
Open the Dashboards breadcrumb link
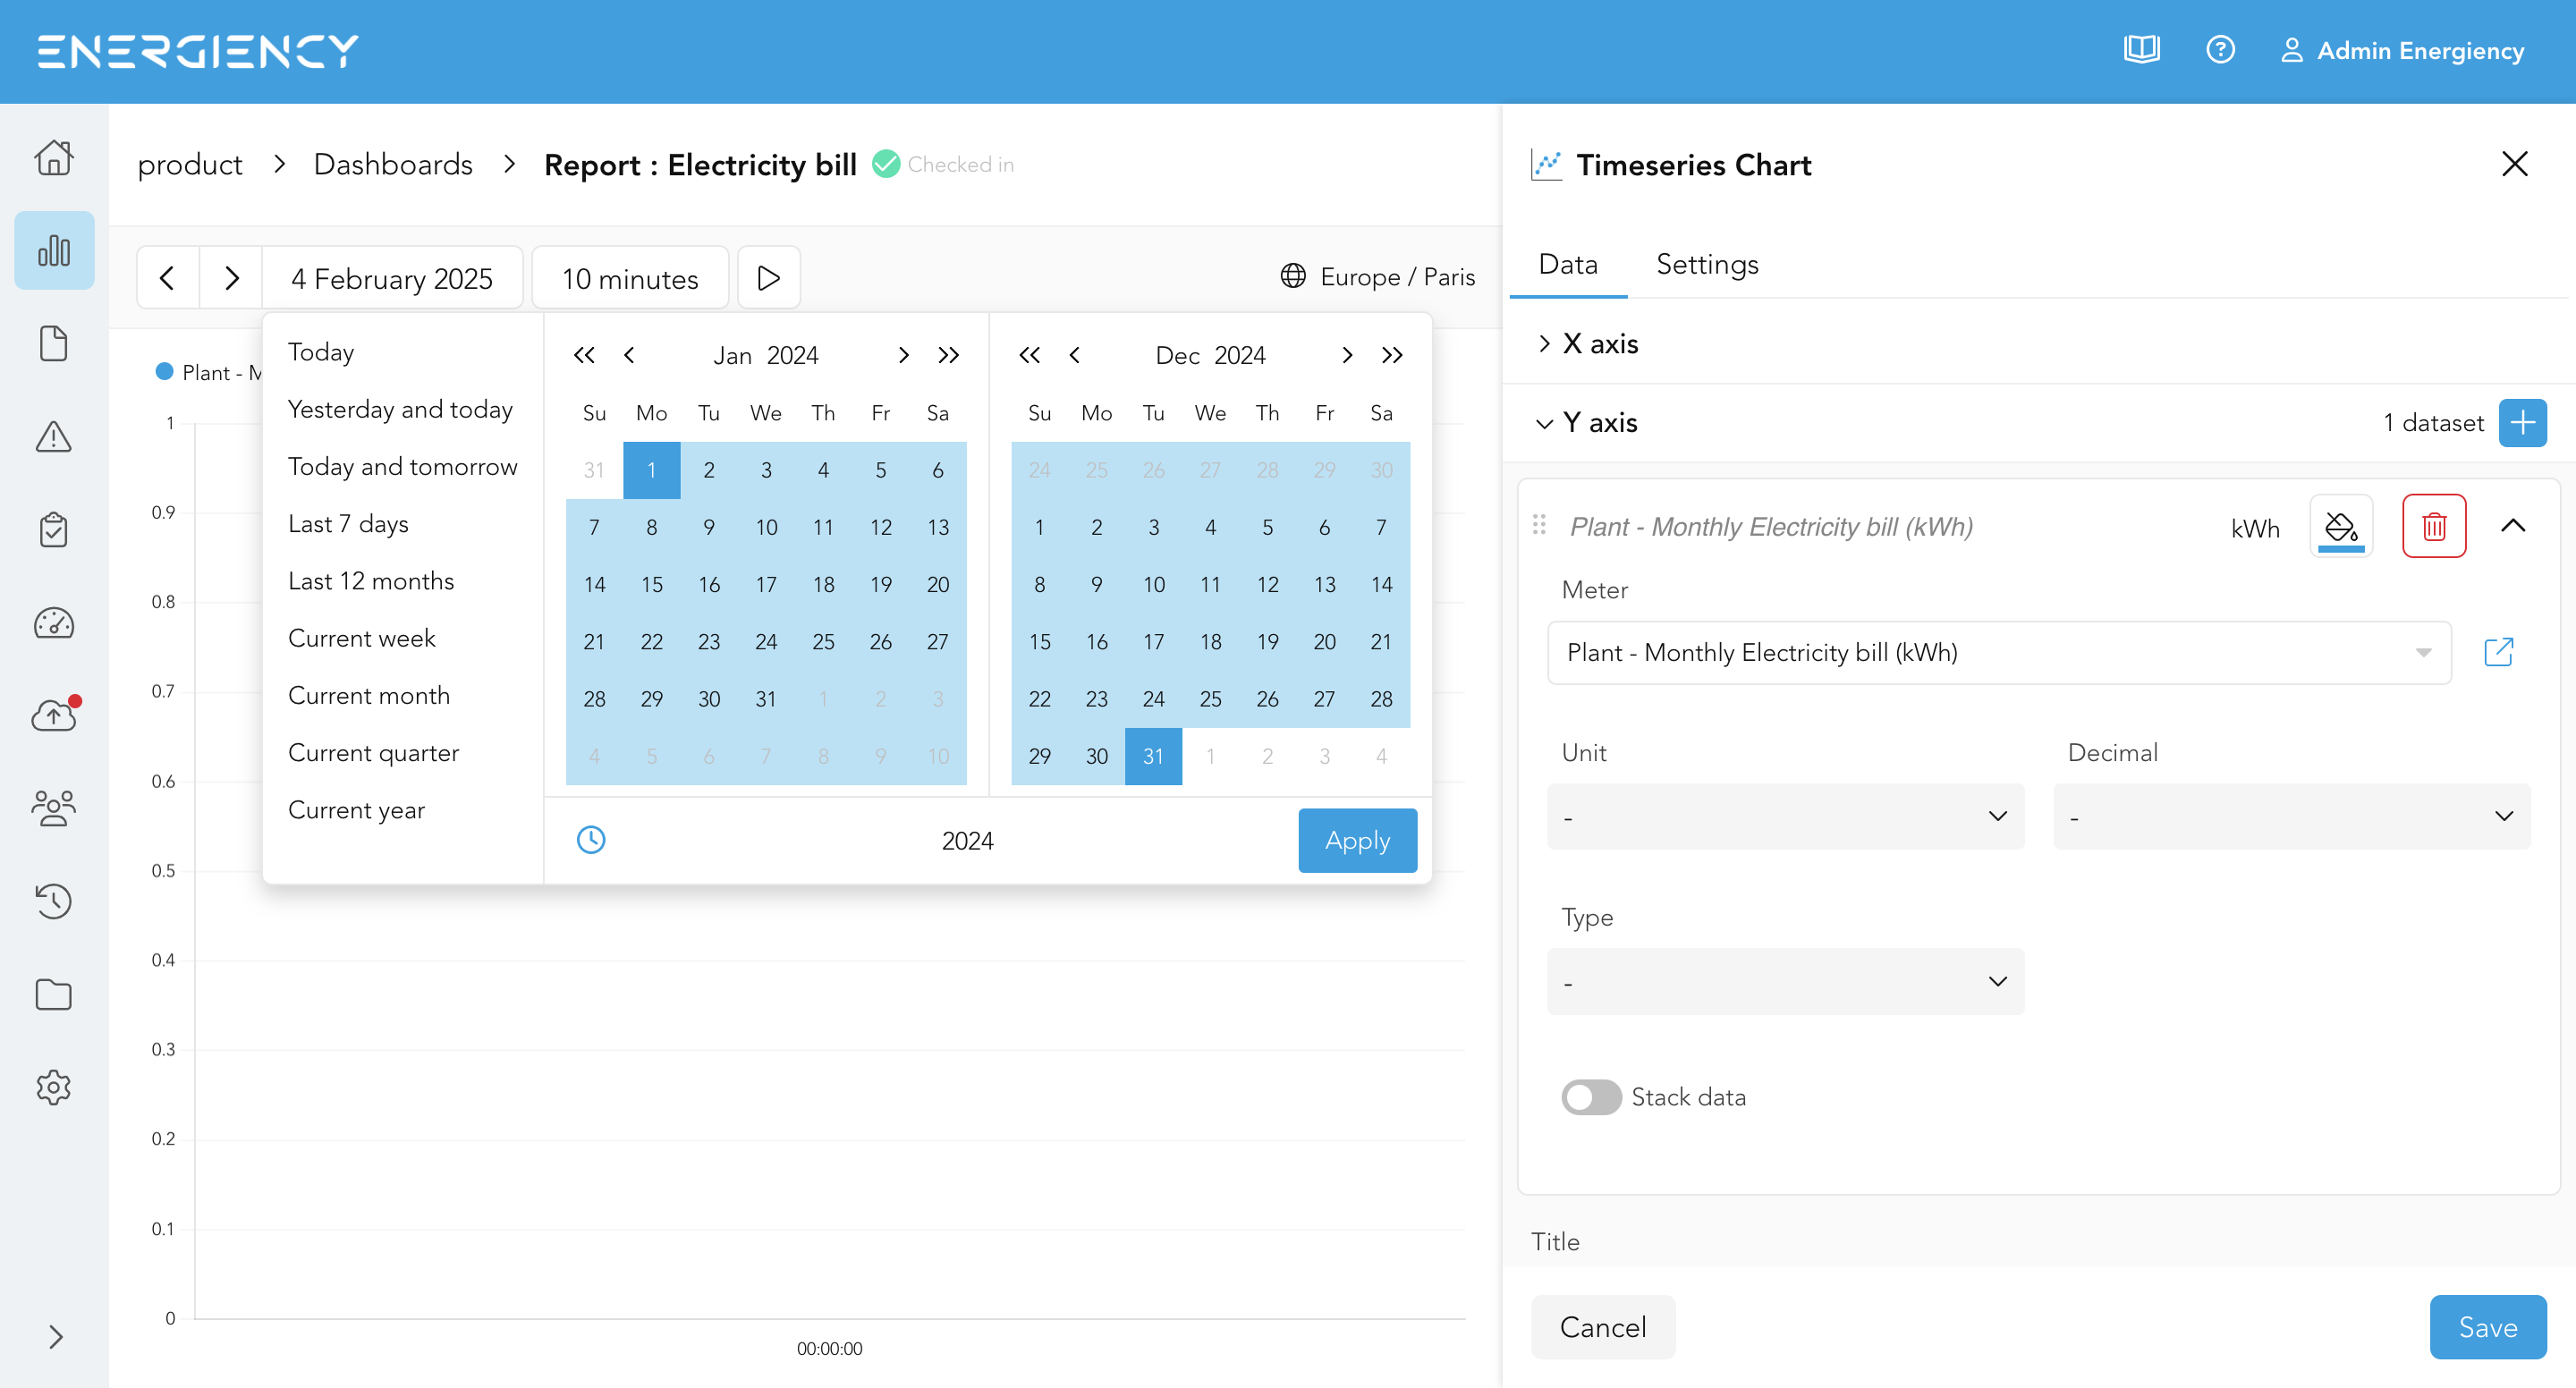(x=393, y=165)
